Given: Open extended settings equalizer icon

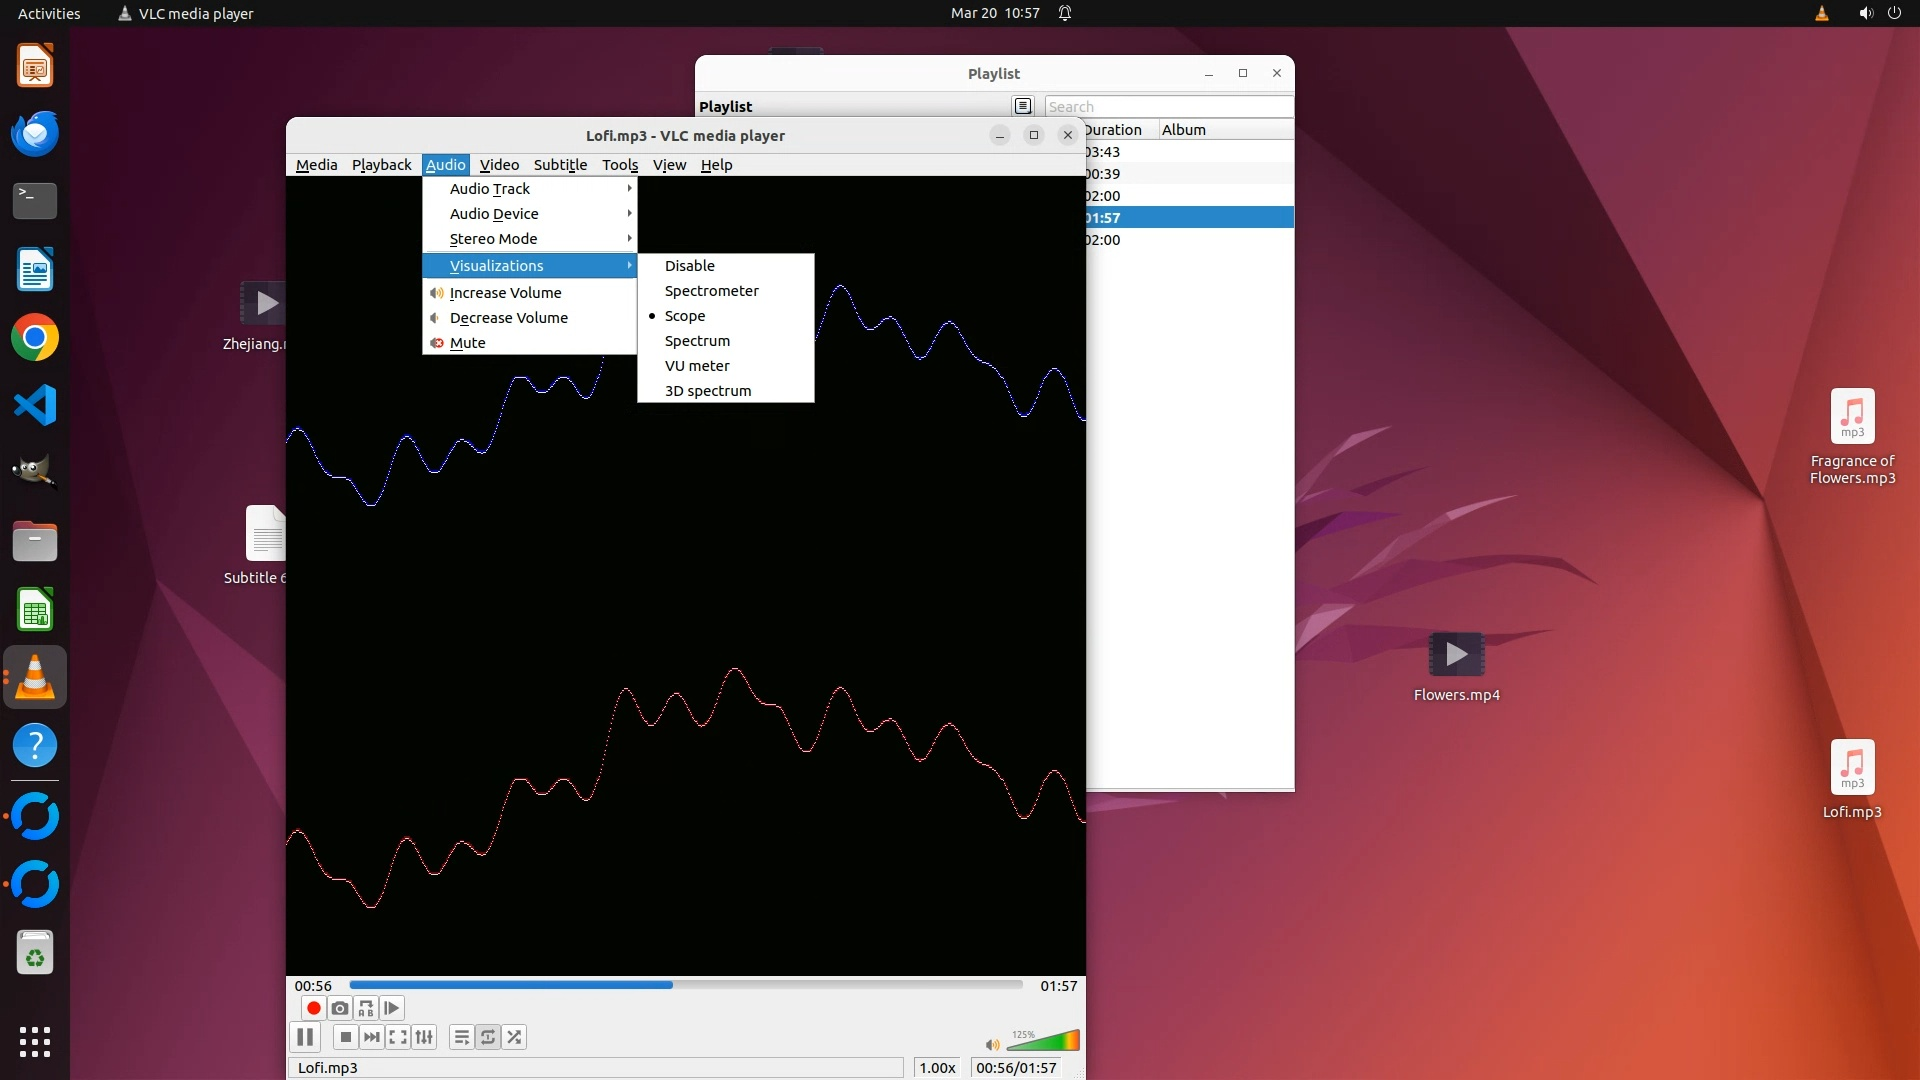Looking at the screenshot, I should click(424, 1037).
